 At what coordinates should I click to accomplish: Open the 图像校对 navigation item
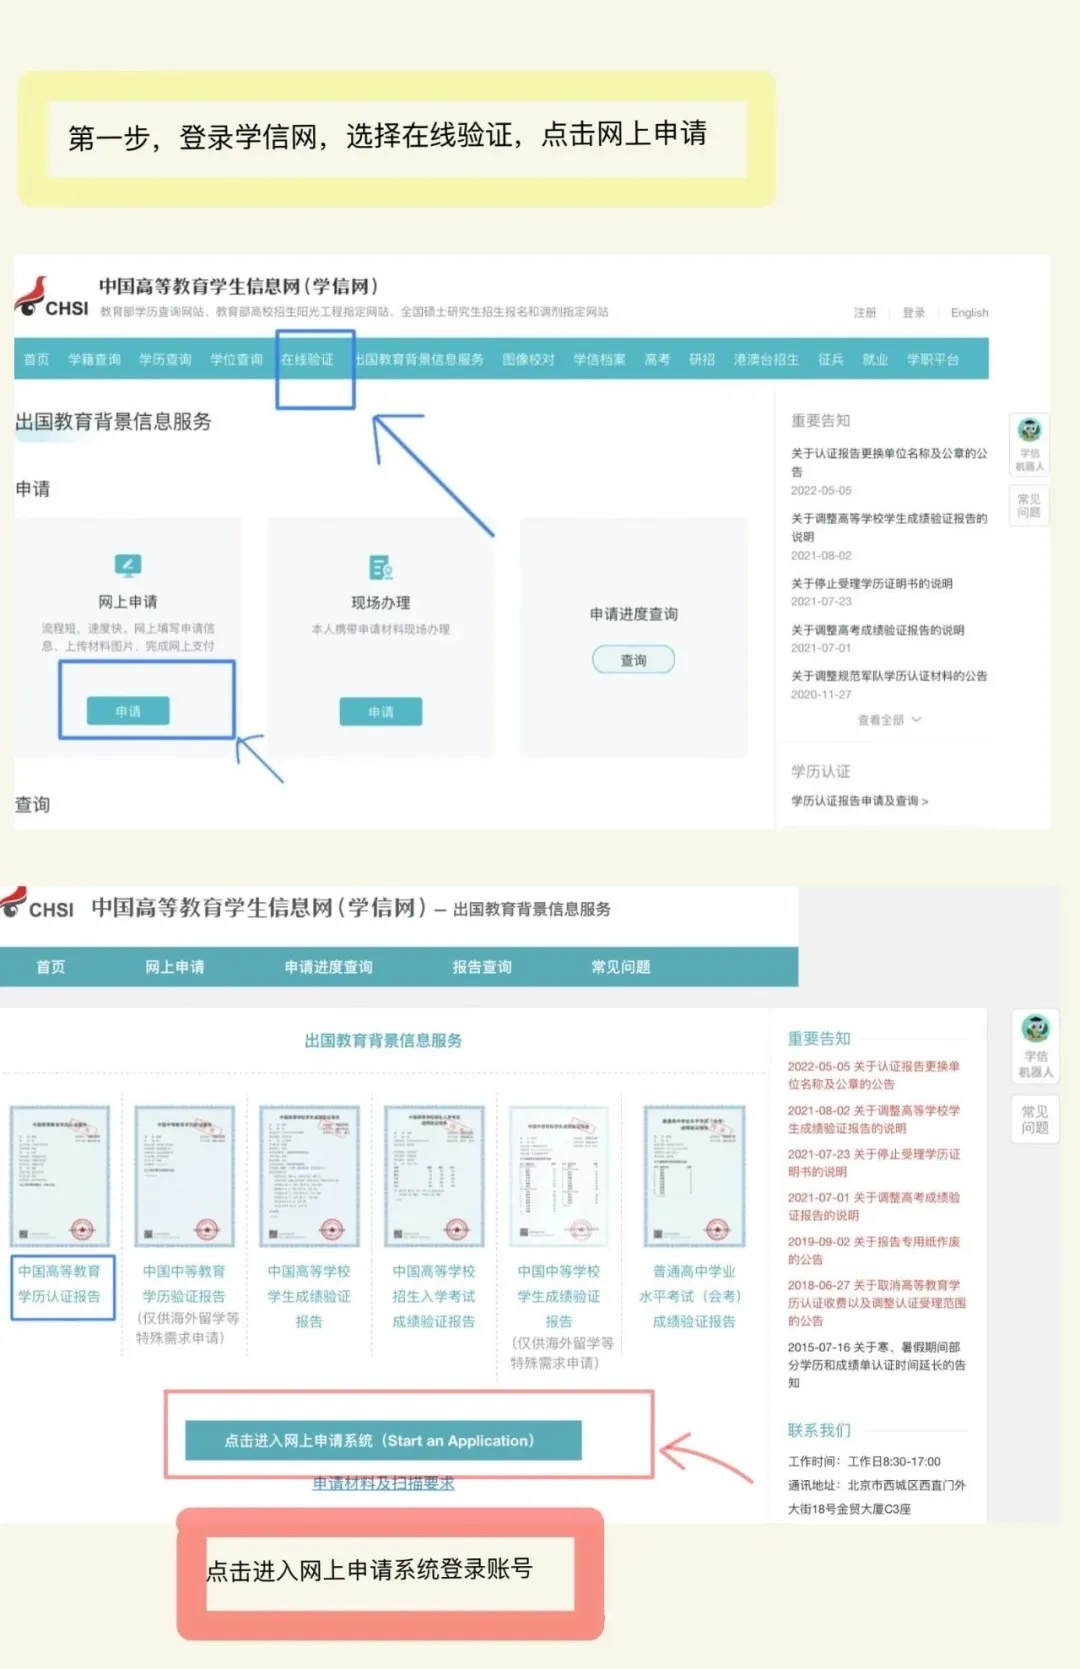528,359
